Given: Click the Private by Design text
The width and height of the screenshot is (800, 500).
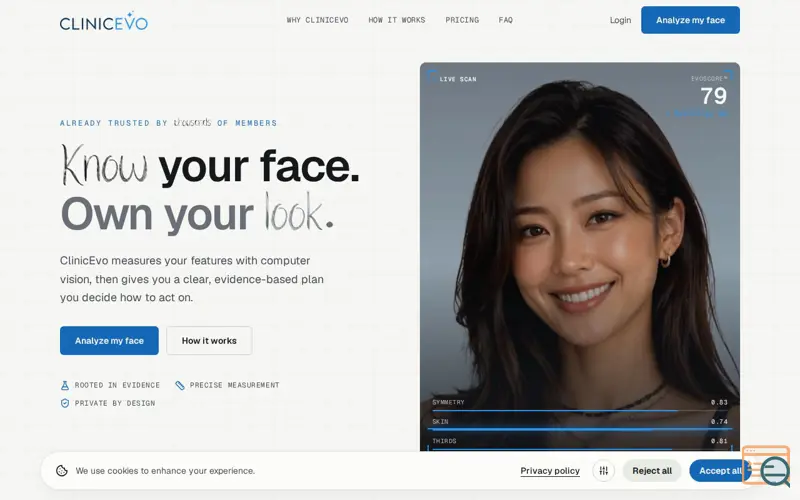Looking at the screenshot, I should coord(115,403).
